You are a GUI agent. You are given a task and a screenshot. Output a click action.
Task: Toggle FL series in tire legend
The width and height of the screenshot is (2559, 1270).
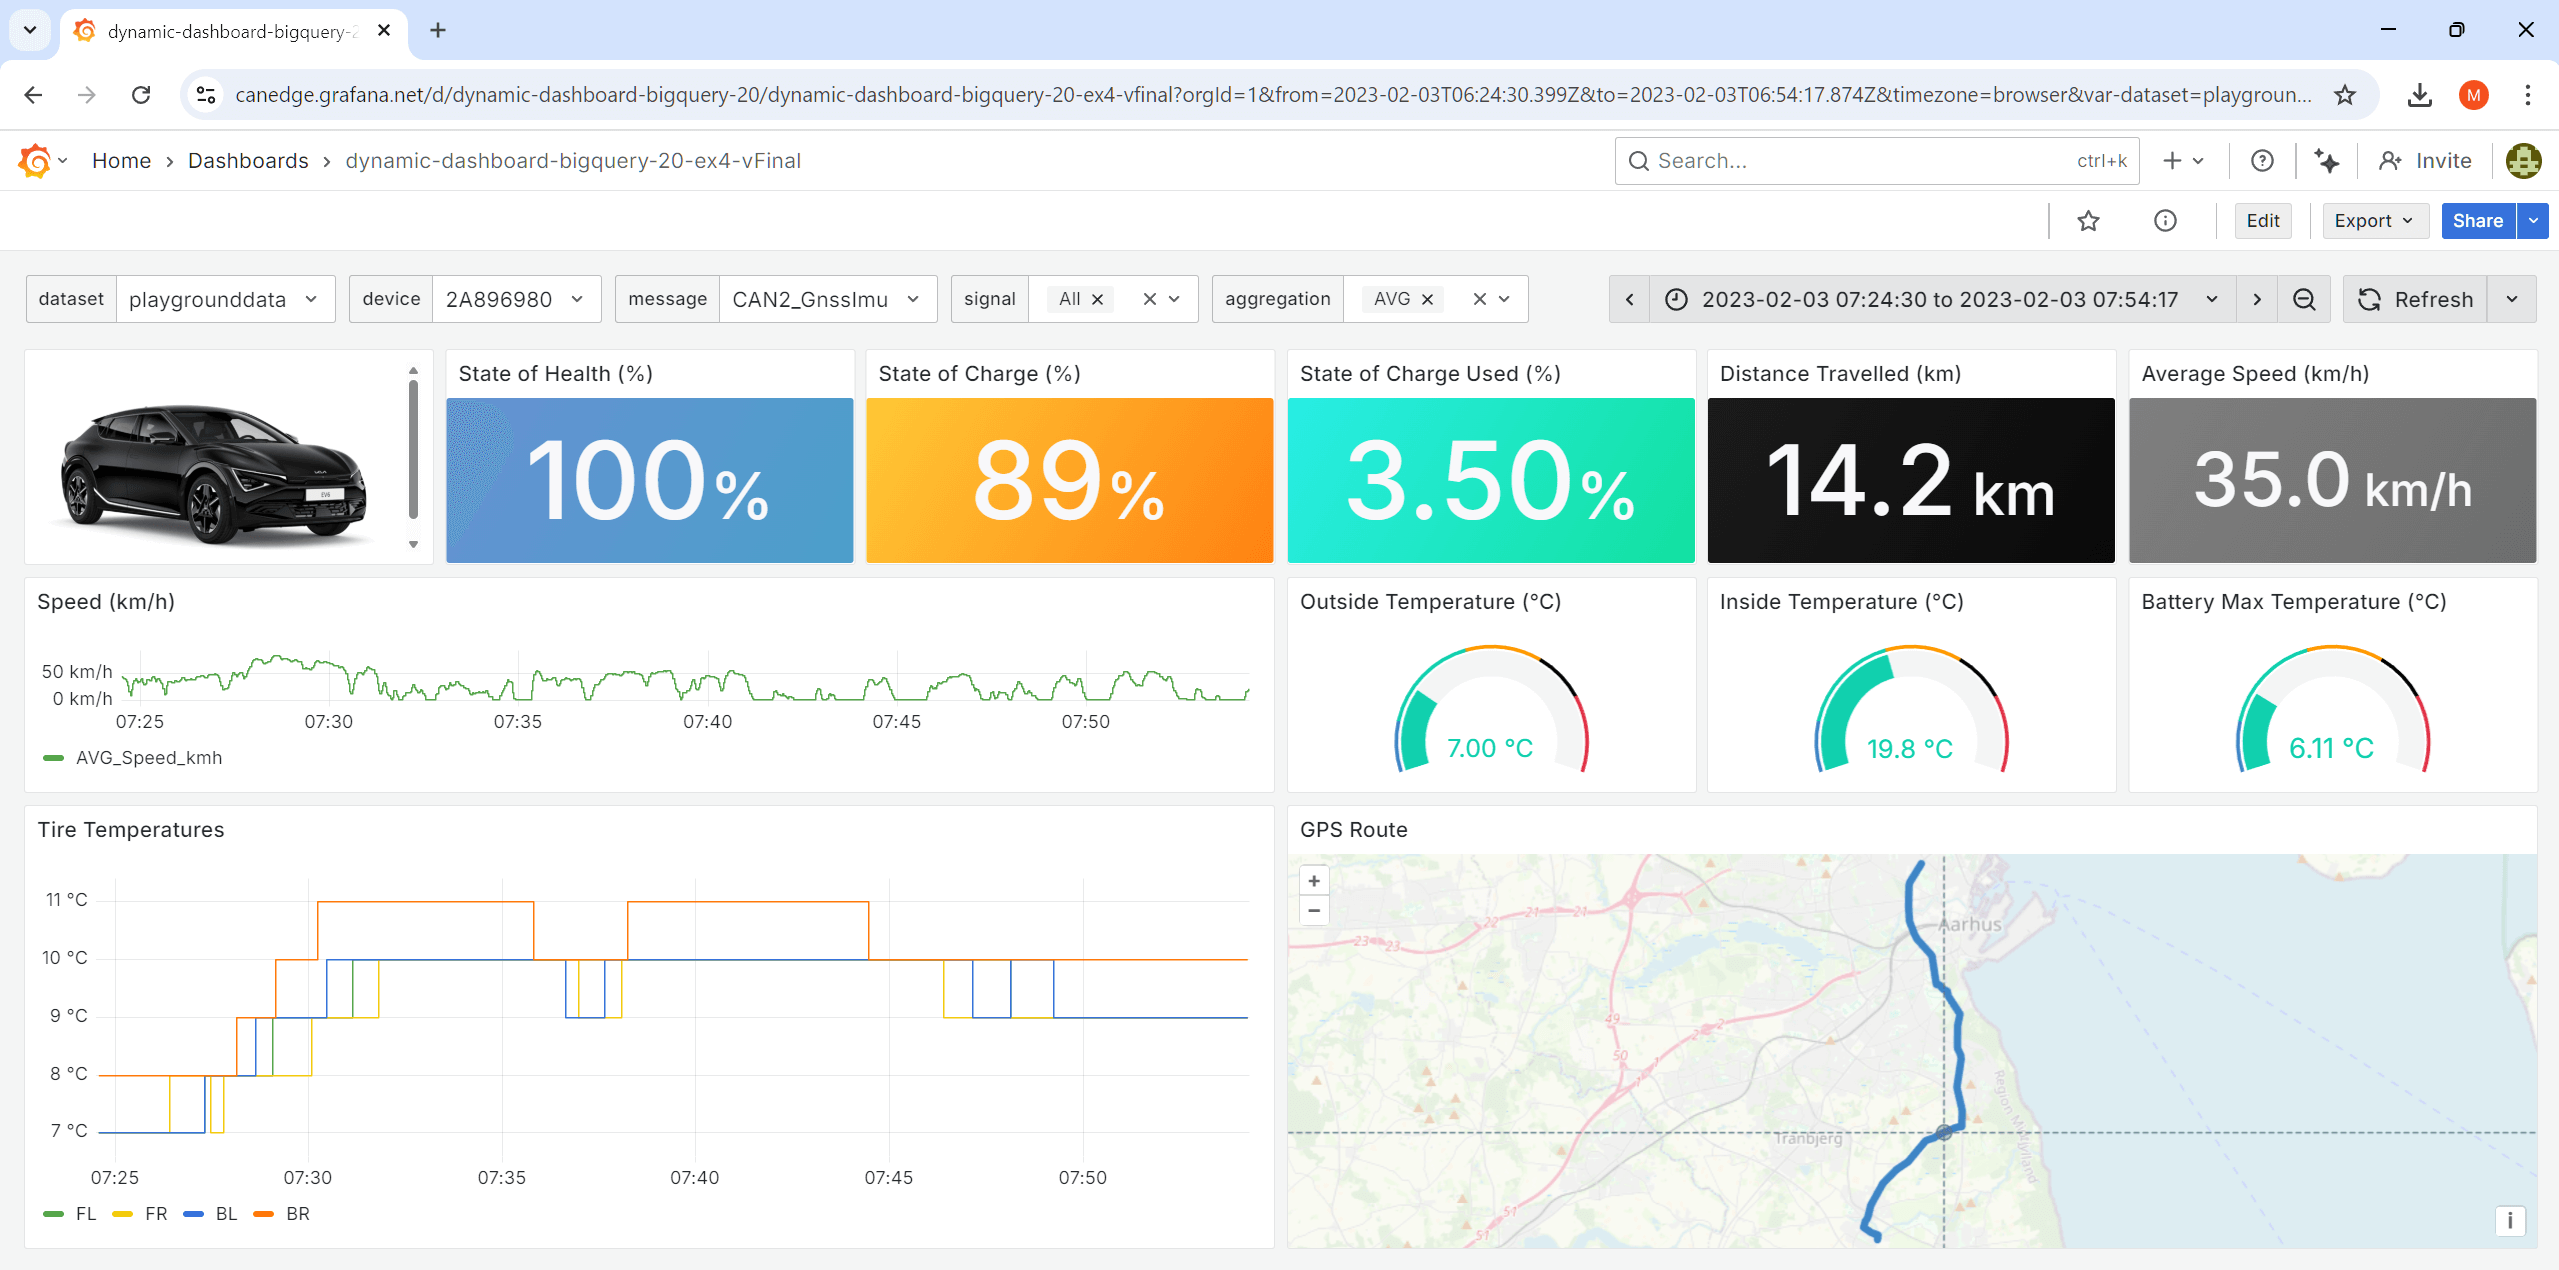click(85, 1214)
